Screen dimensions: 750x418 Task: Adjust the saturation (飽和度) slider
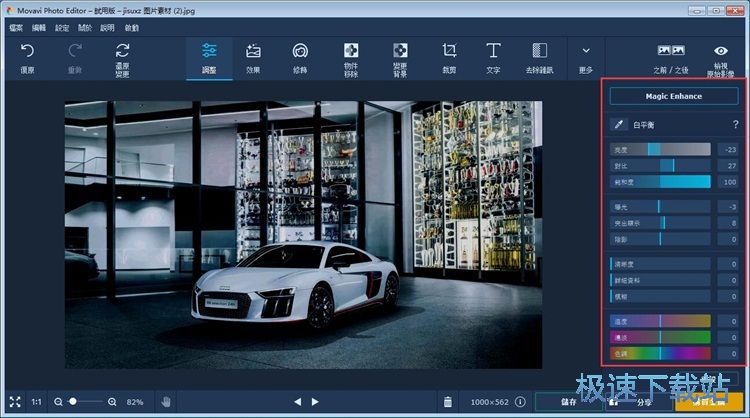(x=660, y=182)
